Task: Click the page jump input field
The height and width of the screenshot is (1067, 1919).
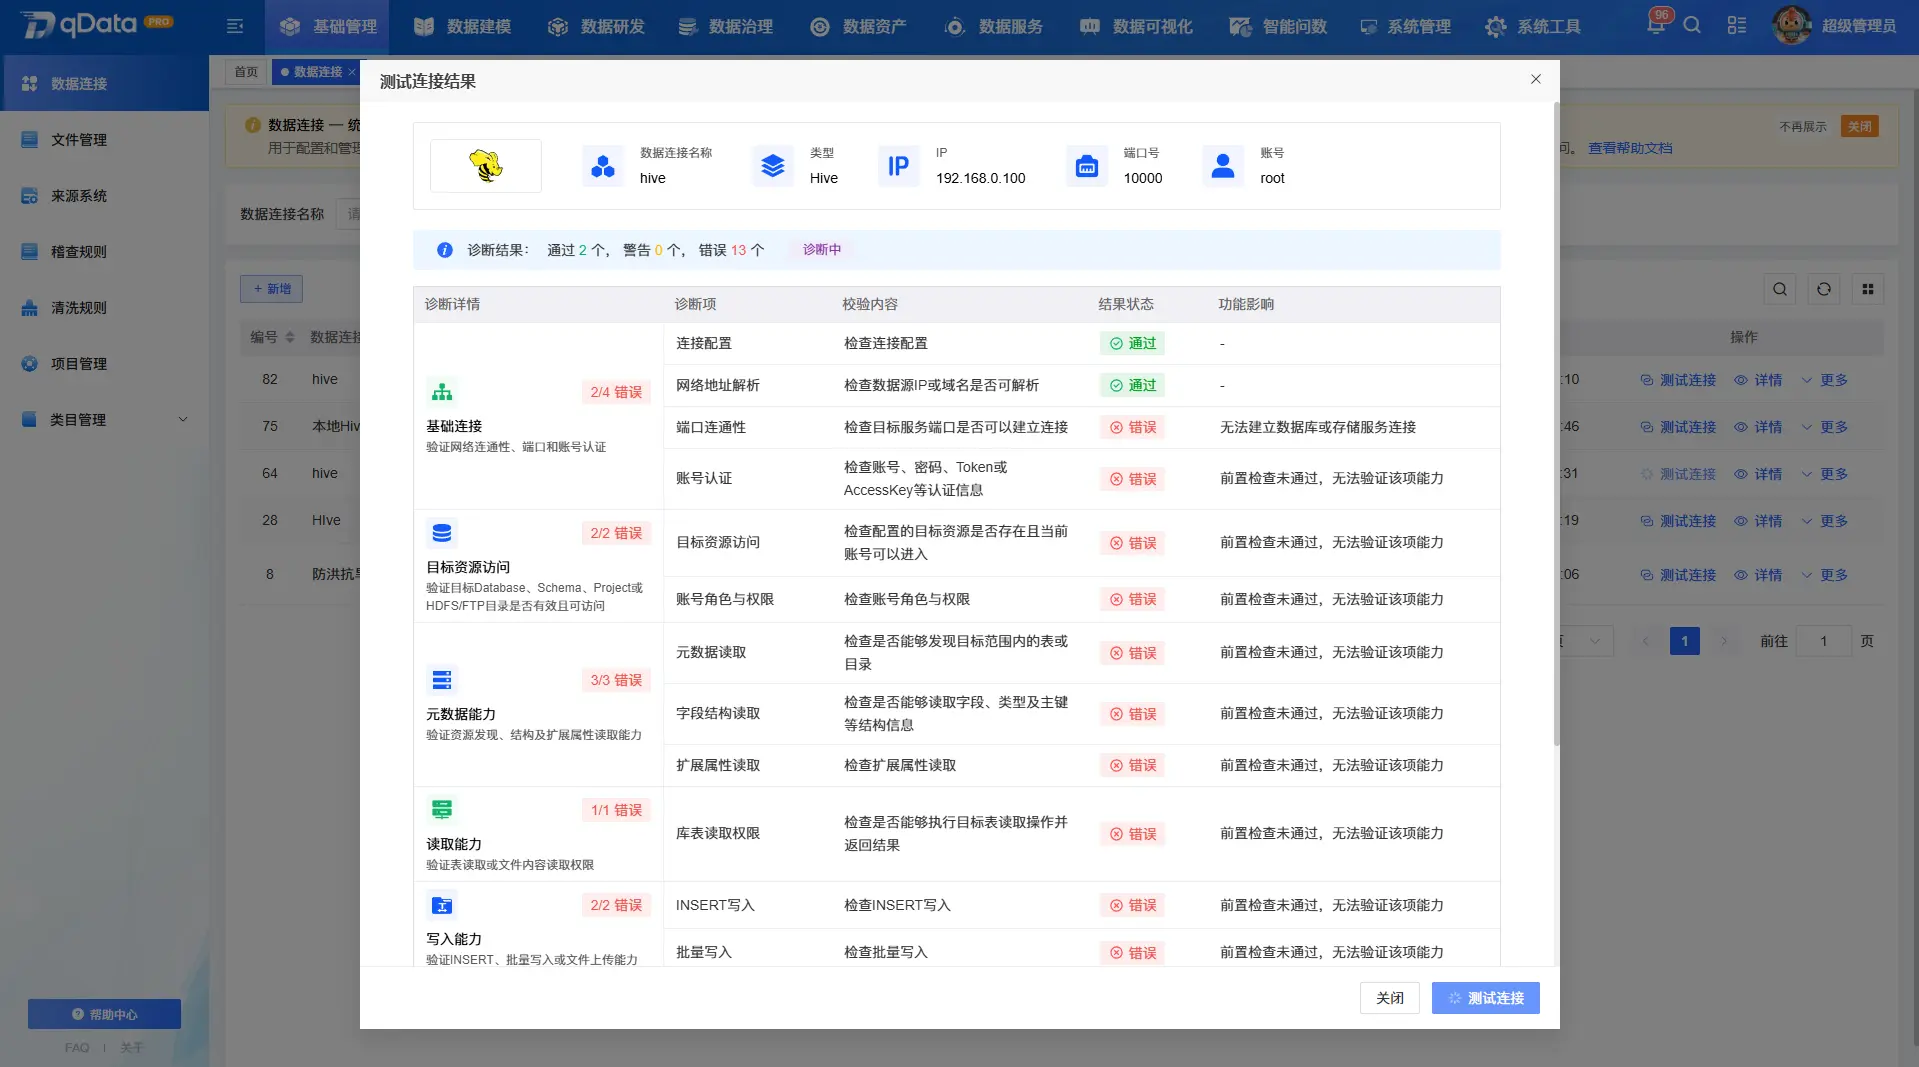Action: 1823,641
